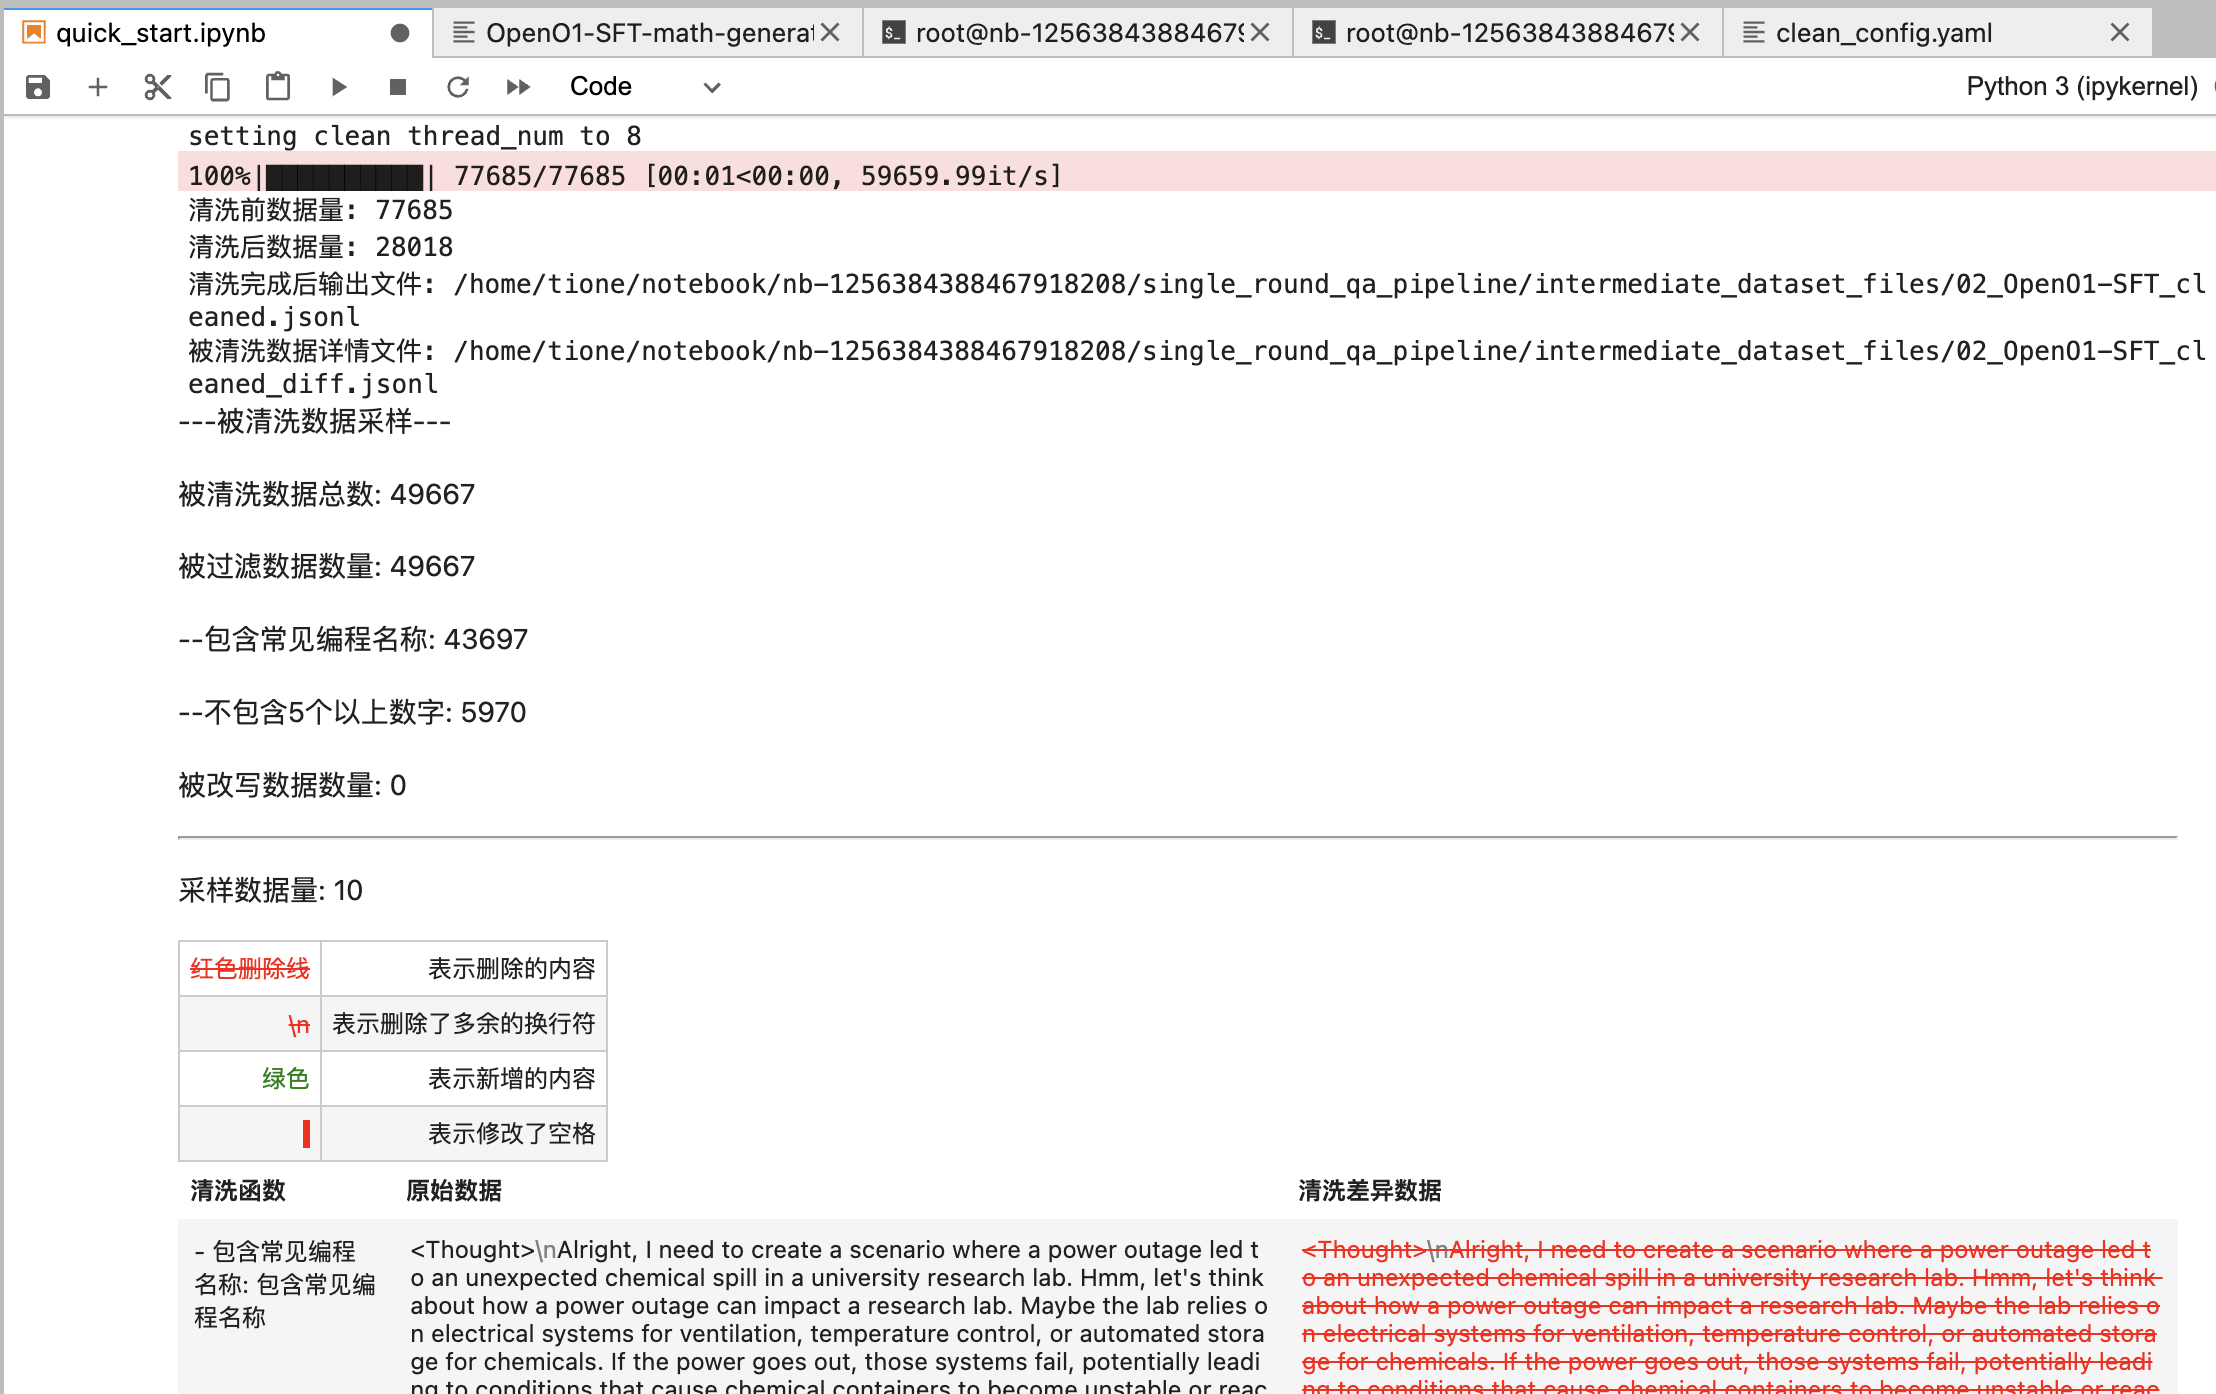Click the legend cell 红色删除线
This screenshot has height=1394, width=2216.
[x=250, y=968]
